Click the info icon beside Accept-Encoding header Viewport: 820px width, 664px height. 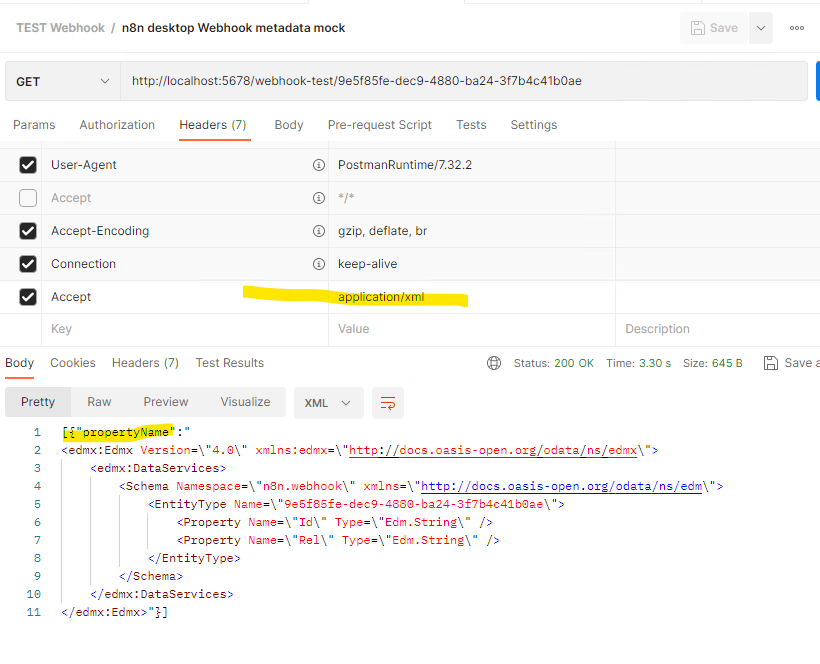coord(319,230)
